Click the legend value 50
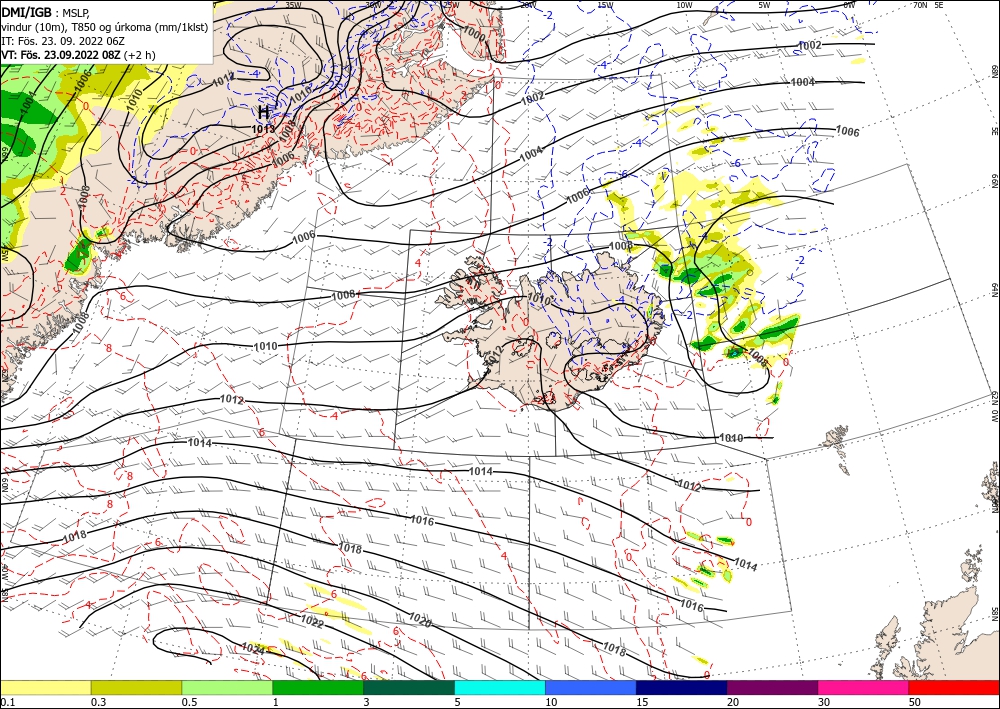 pos(915,702)
